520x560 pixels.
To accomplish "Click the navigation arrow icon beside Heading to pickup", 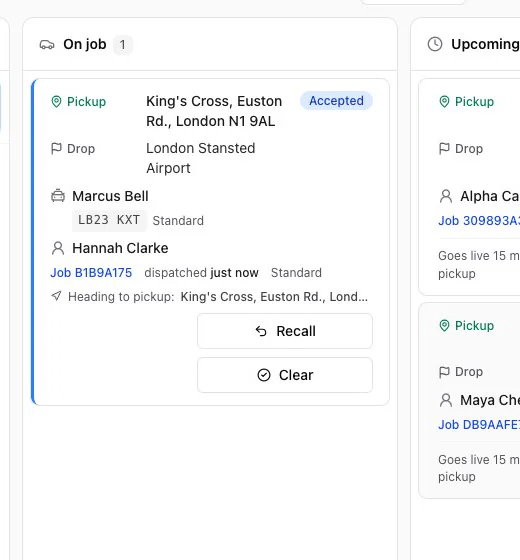I will (56, 296).
